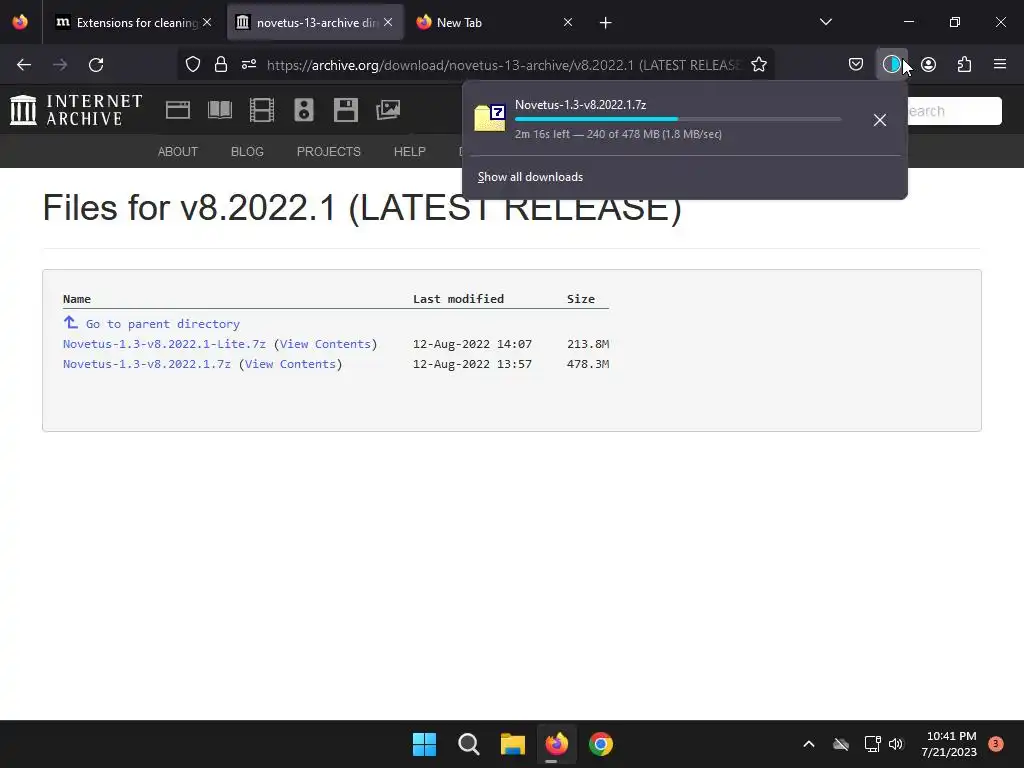The image size is (1024, 768).
Task: Open the Video film icon in Archive header
Action: [262, 110]
